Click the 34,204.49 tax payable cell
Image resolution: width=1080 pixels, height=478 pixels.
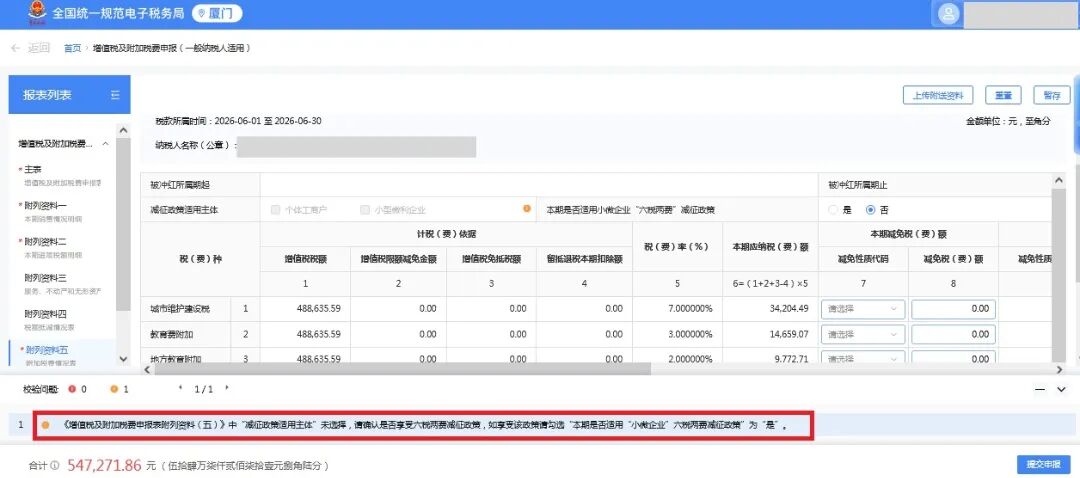click(x=770, y=309)
